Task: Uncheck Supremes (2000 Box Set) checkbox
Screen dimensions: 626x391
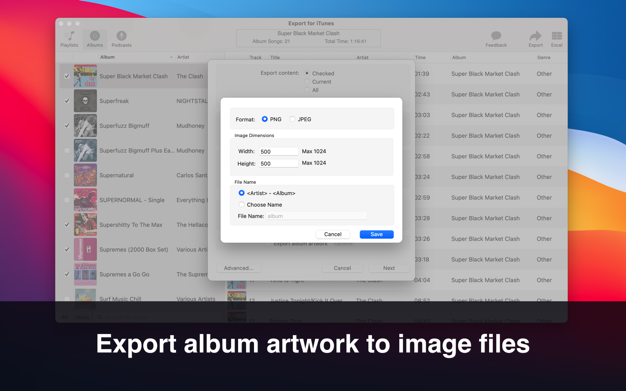Action: [67, 249]
